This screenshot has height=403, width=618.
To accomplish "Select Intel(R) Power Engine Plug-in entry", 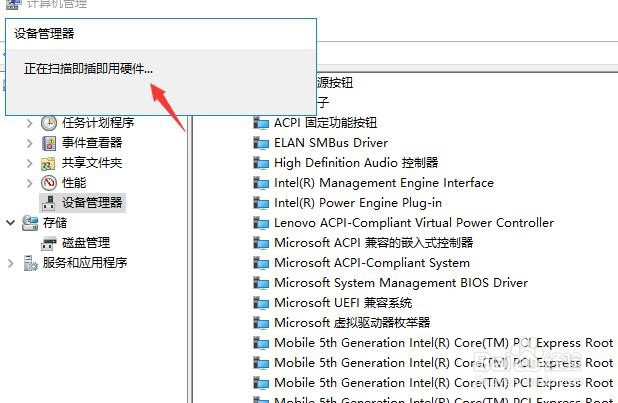I will pyautogui.click(x=358, y=203).
